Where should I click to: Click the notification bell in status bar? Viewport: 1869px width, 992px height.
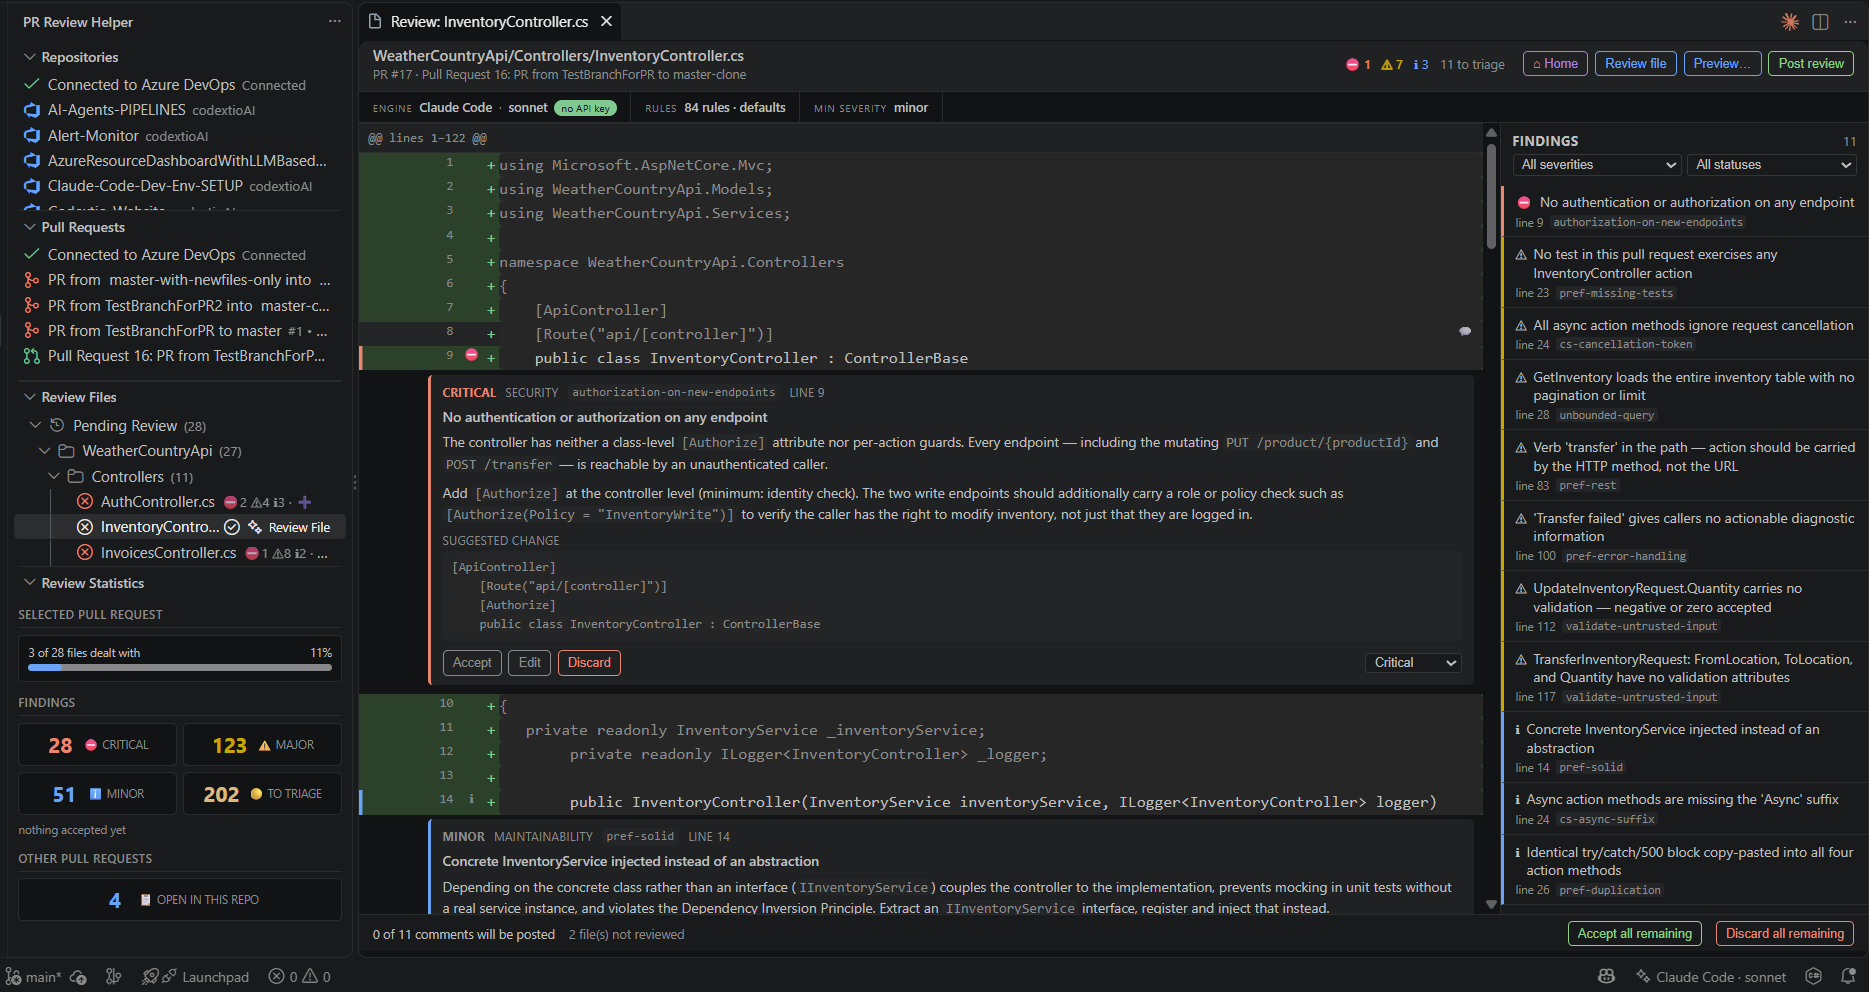(x=1848, y=977)
